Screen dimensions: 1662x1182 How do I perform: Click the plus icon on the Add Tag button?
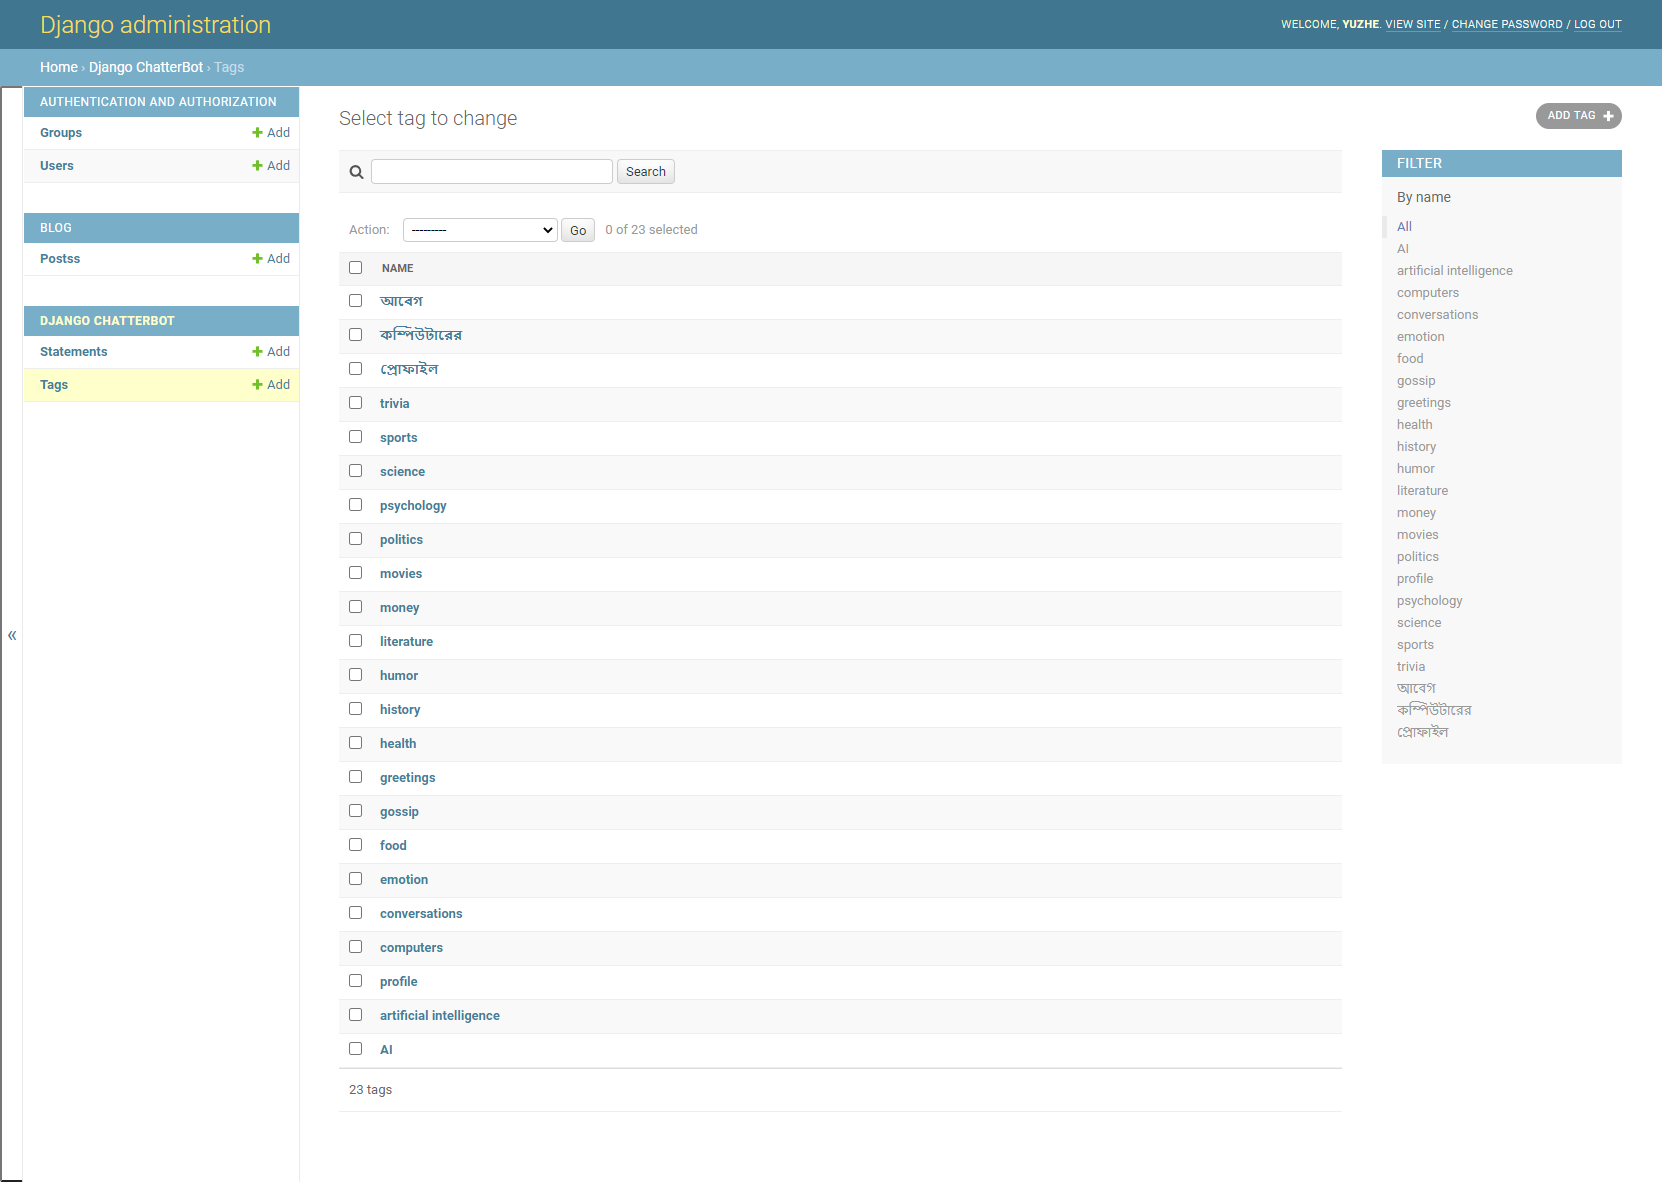click(x=1608, y=116)
